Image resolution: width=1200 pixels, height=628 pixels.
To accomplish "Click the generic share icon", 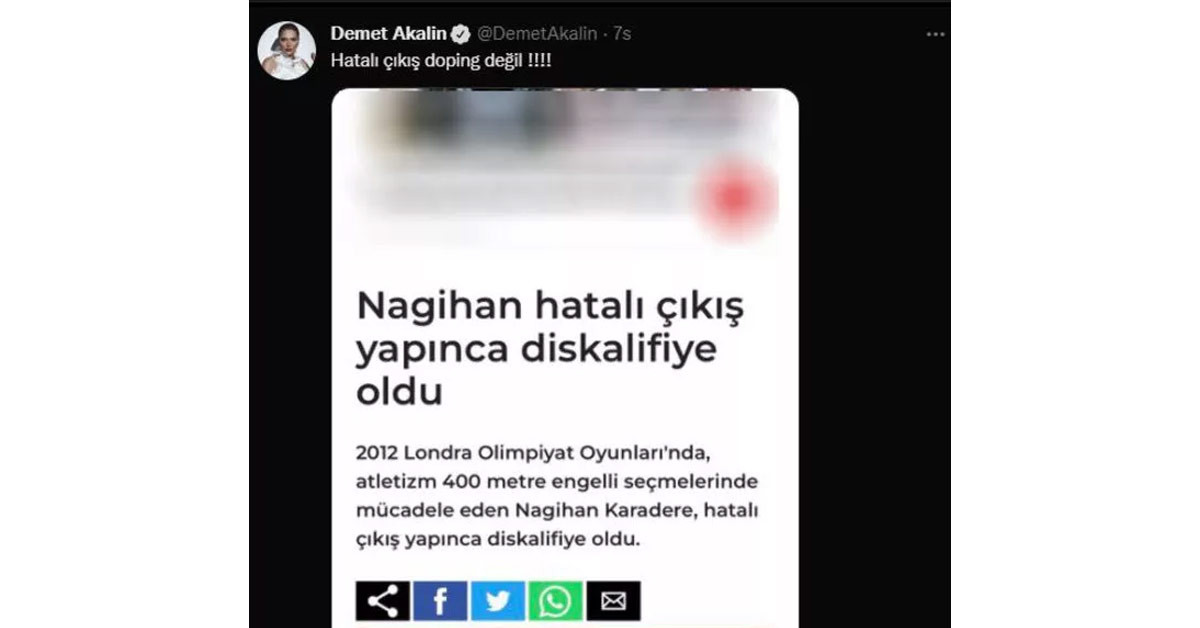I will (382, 601).
